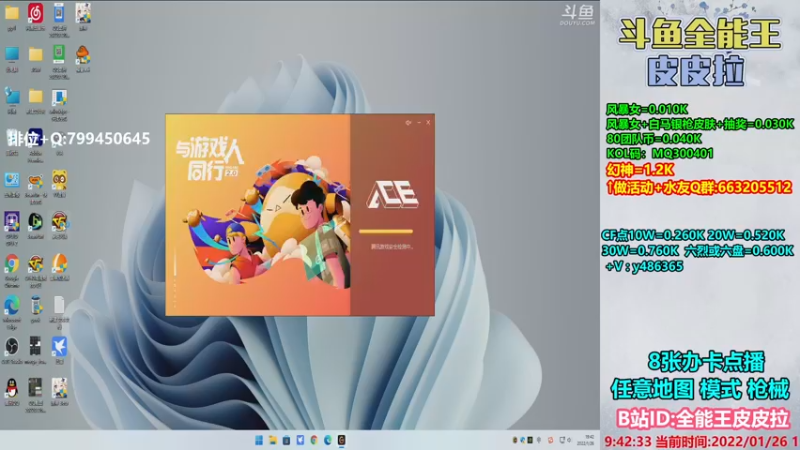Open the blue QR code image file
Viewport: 800px width, 450px height.
pos(59,14)
